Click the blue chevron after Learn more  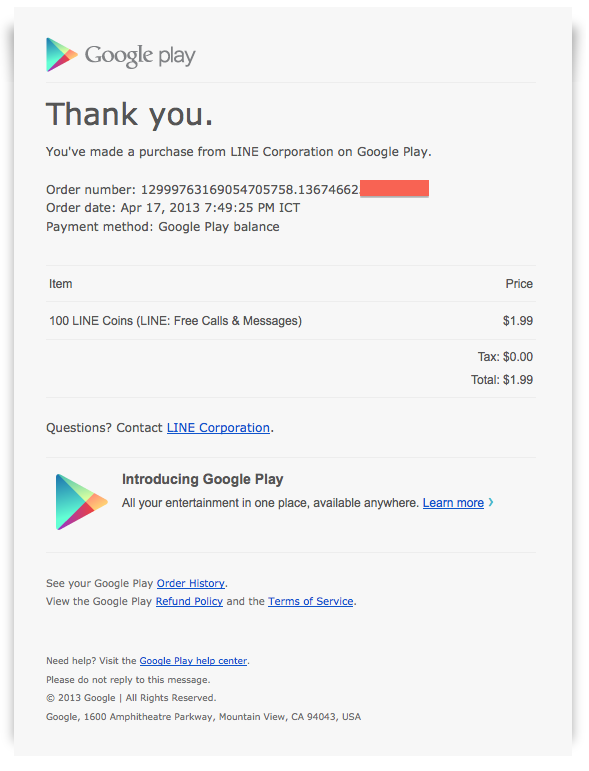point(491,503)
